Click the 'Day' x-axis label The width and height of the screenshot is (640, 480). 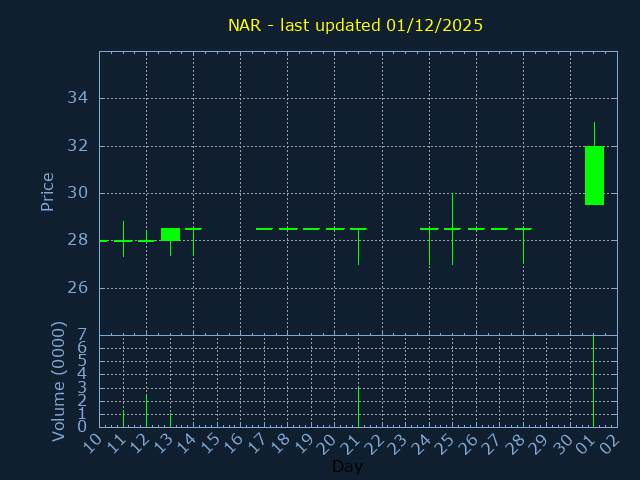tap(347, 467)
